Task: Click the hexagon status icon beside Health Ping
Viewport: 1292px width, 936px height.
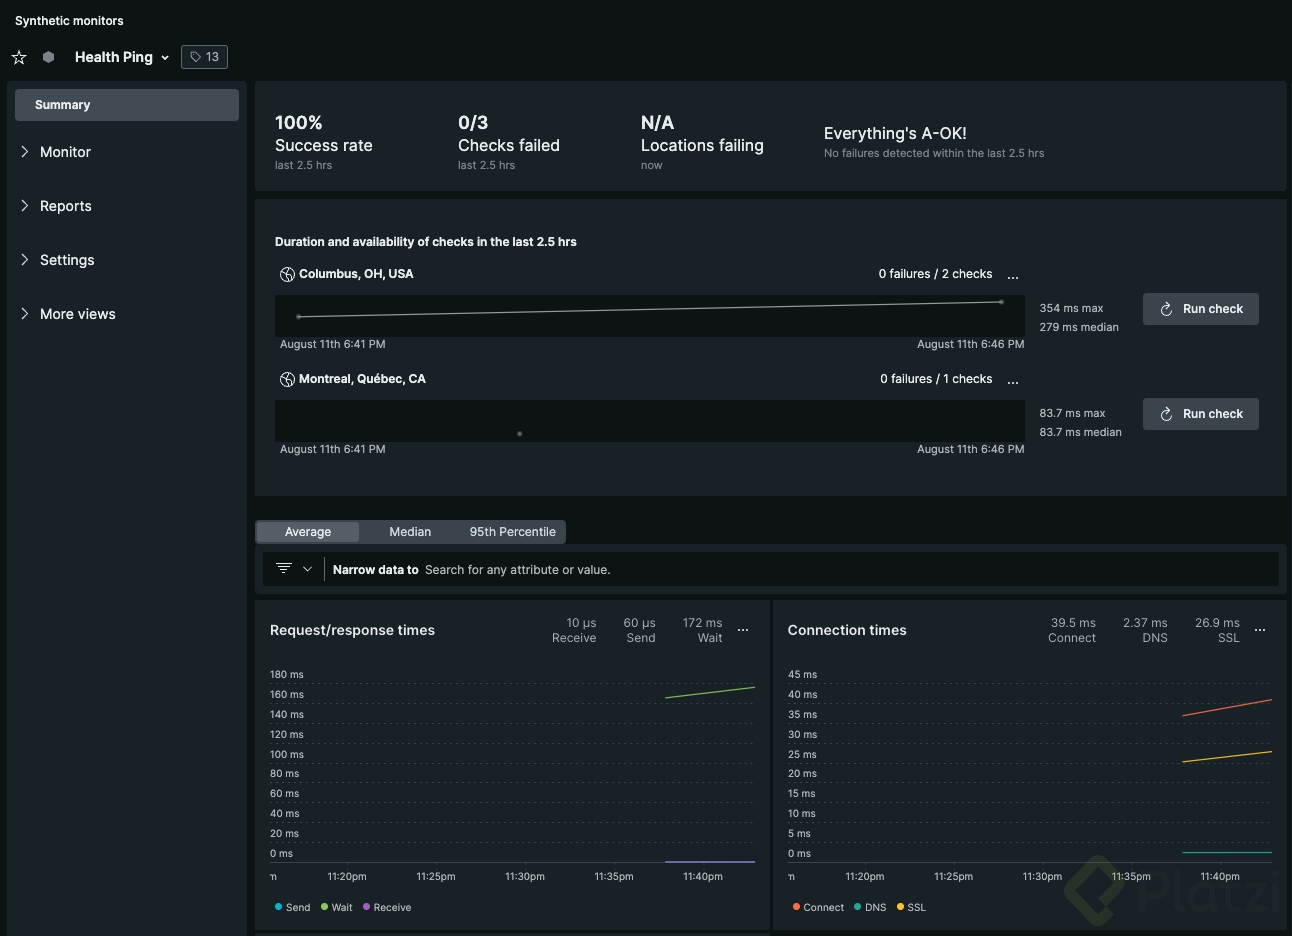Action: pos(48,57)
